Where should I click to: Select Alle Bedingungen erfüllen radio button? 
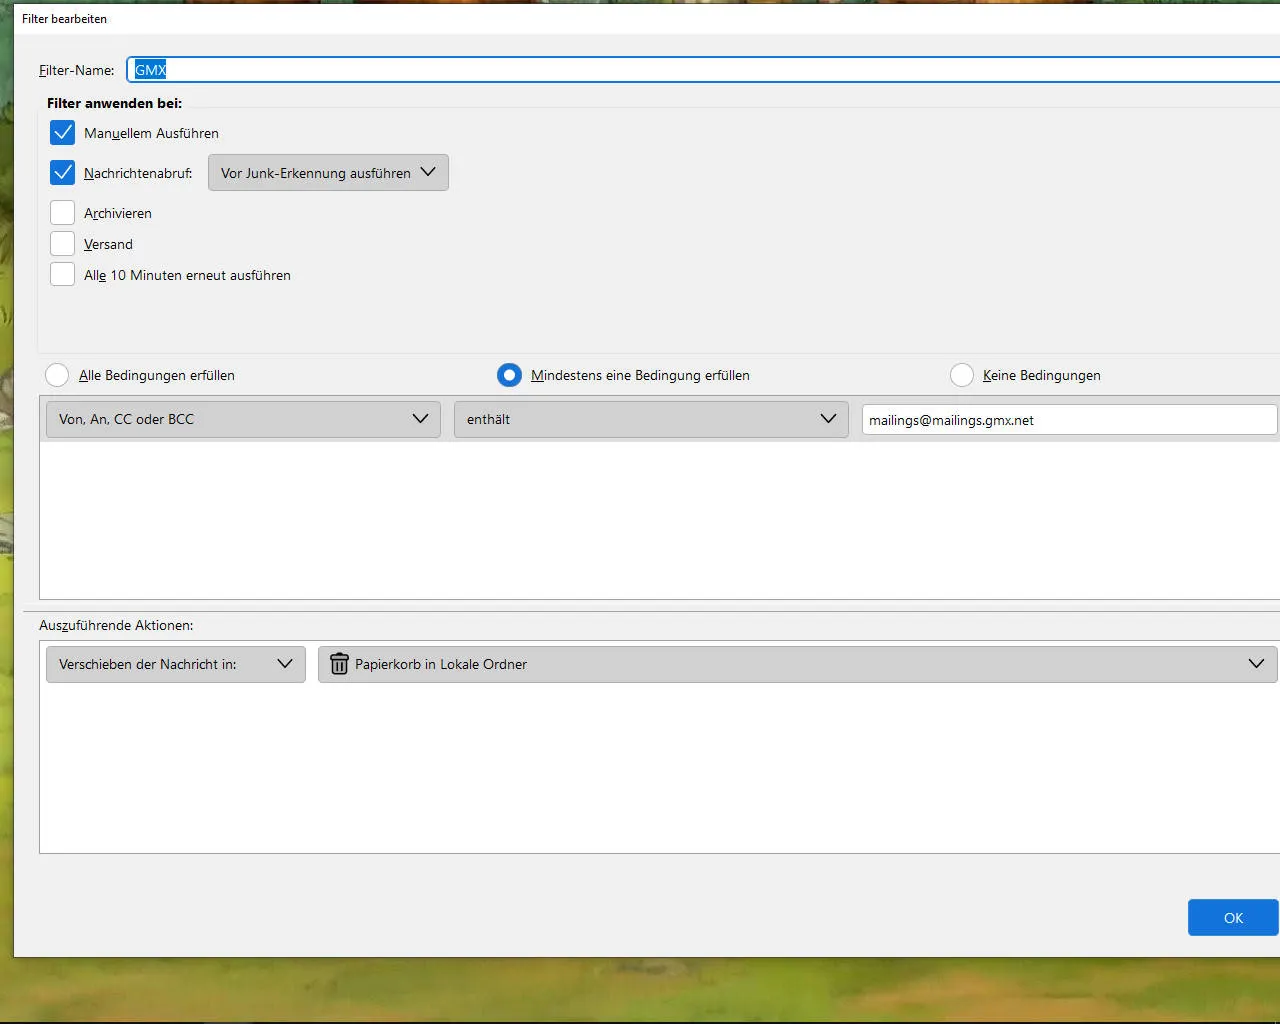[x=57, y=375]
